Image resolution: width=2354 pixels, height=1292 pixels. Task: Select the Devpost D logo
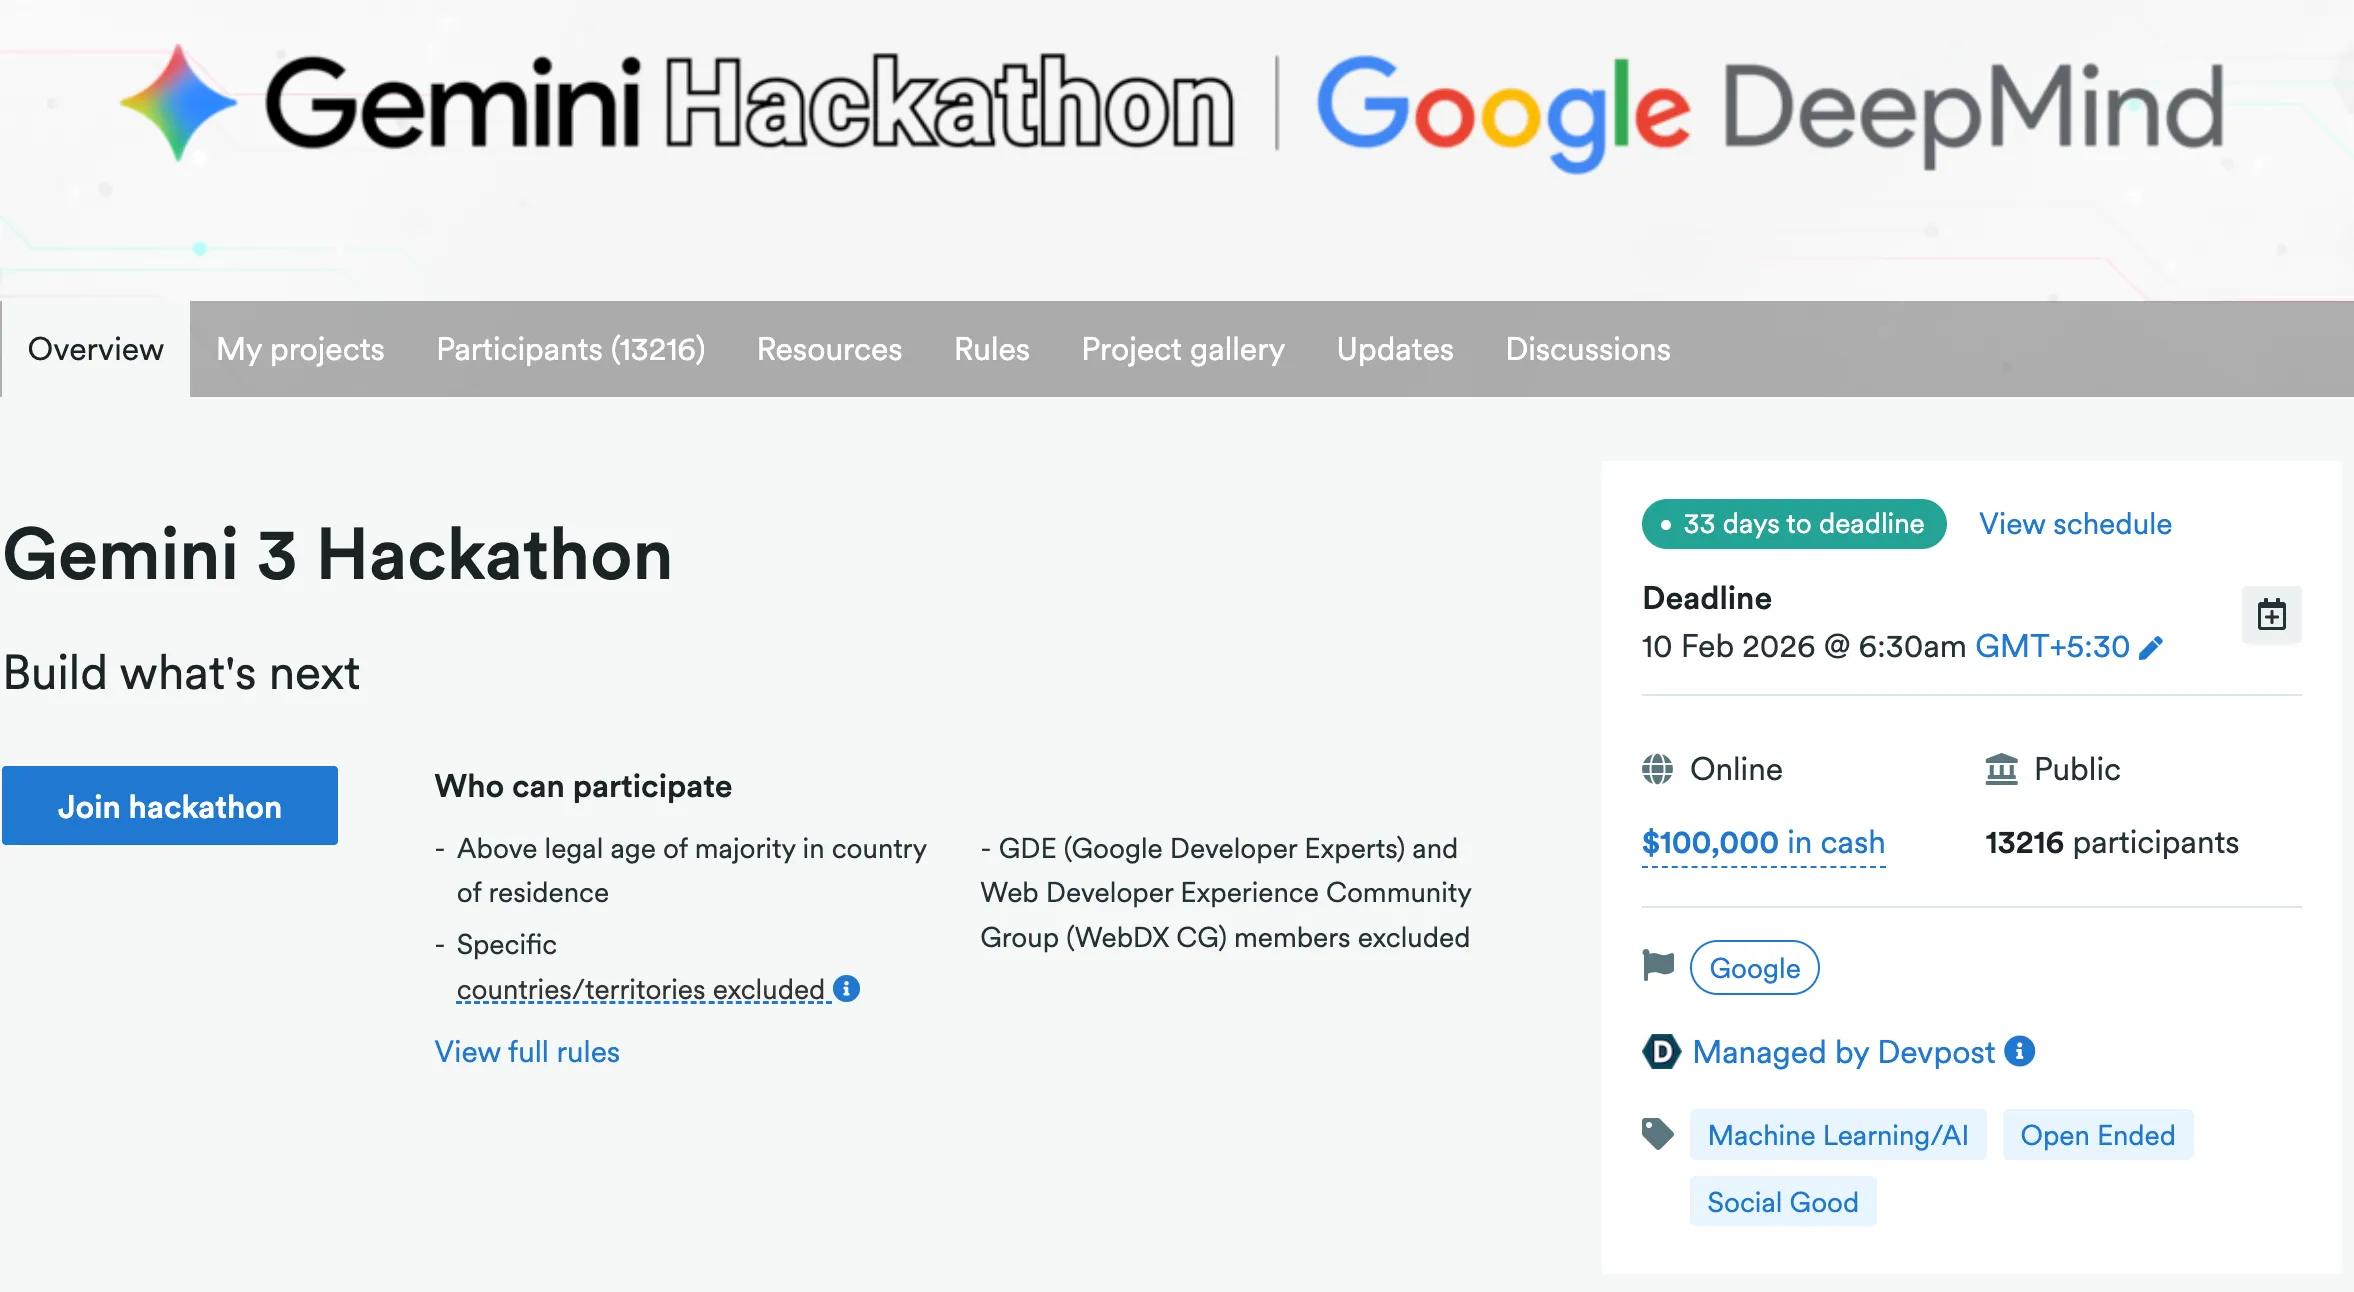point(1660,1052)
